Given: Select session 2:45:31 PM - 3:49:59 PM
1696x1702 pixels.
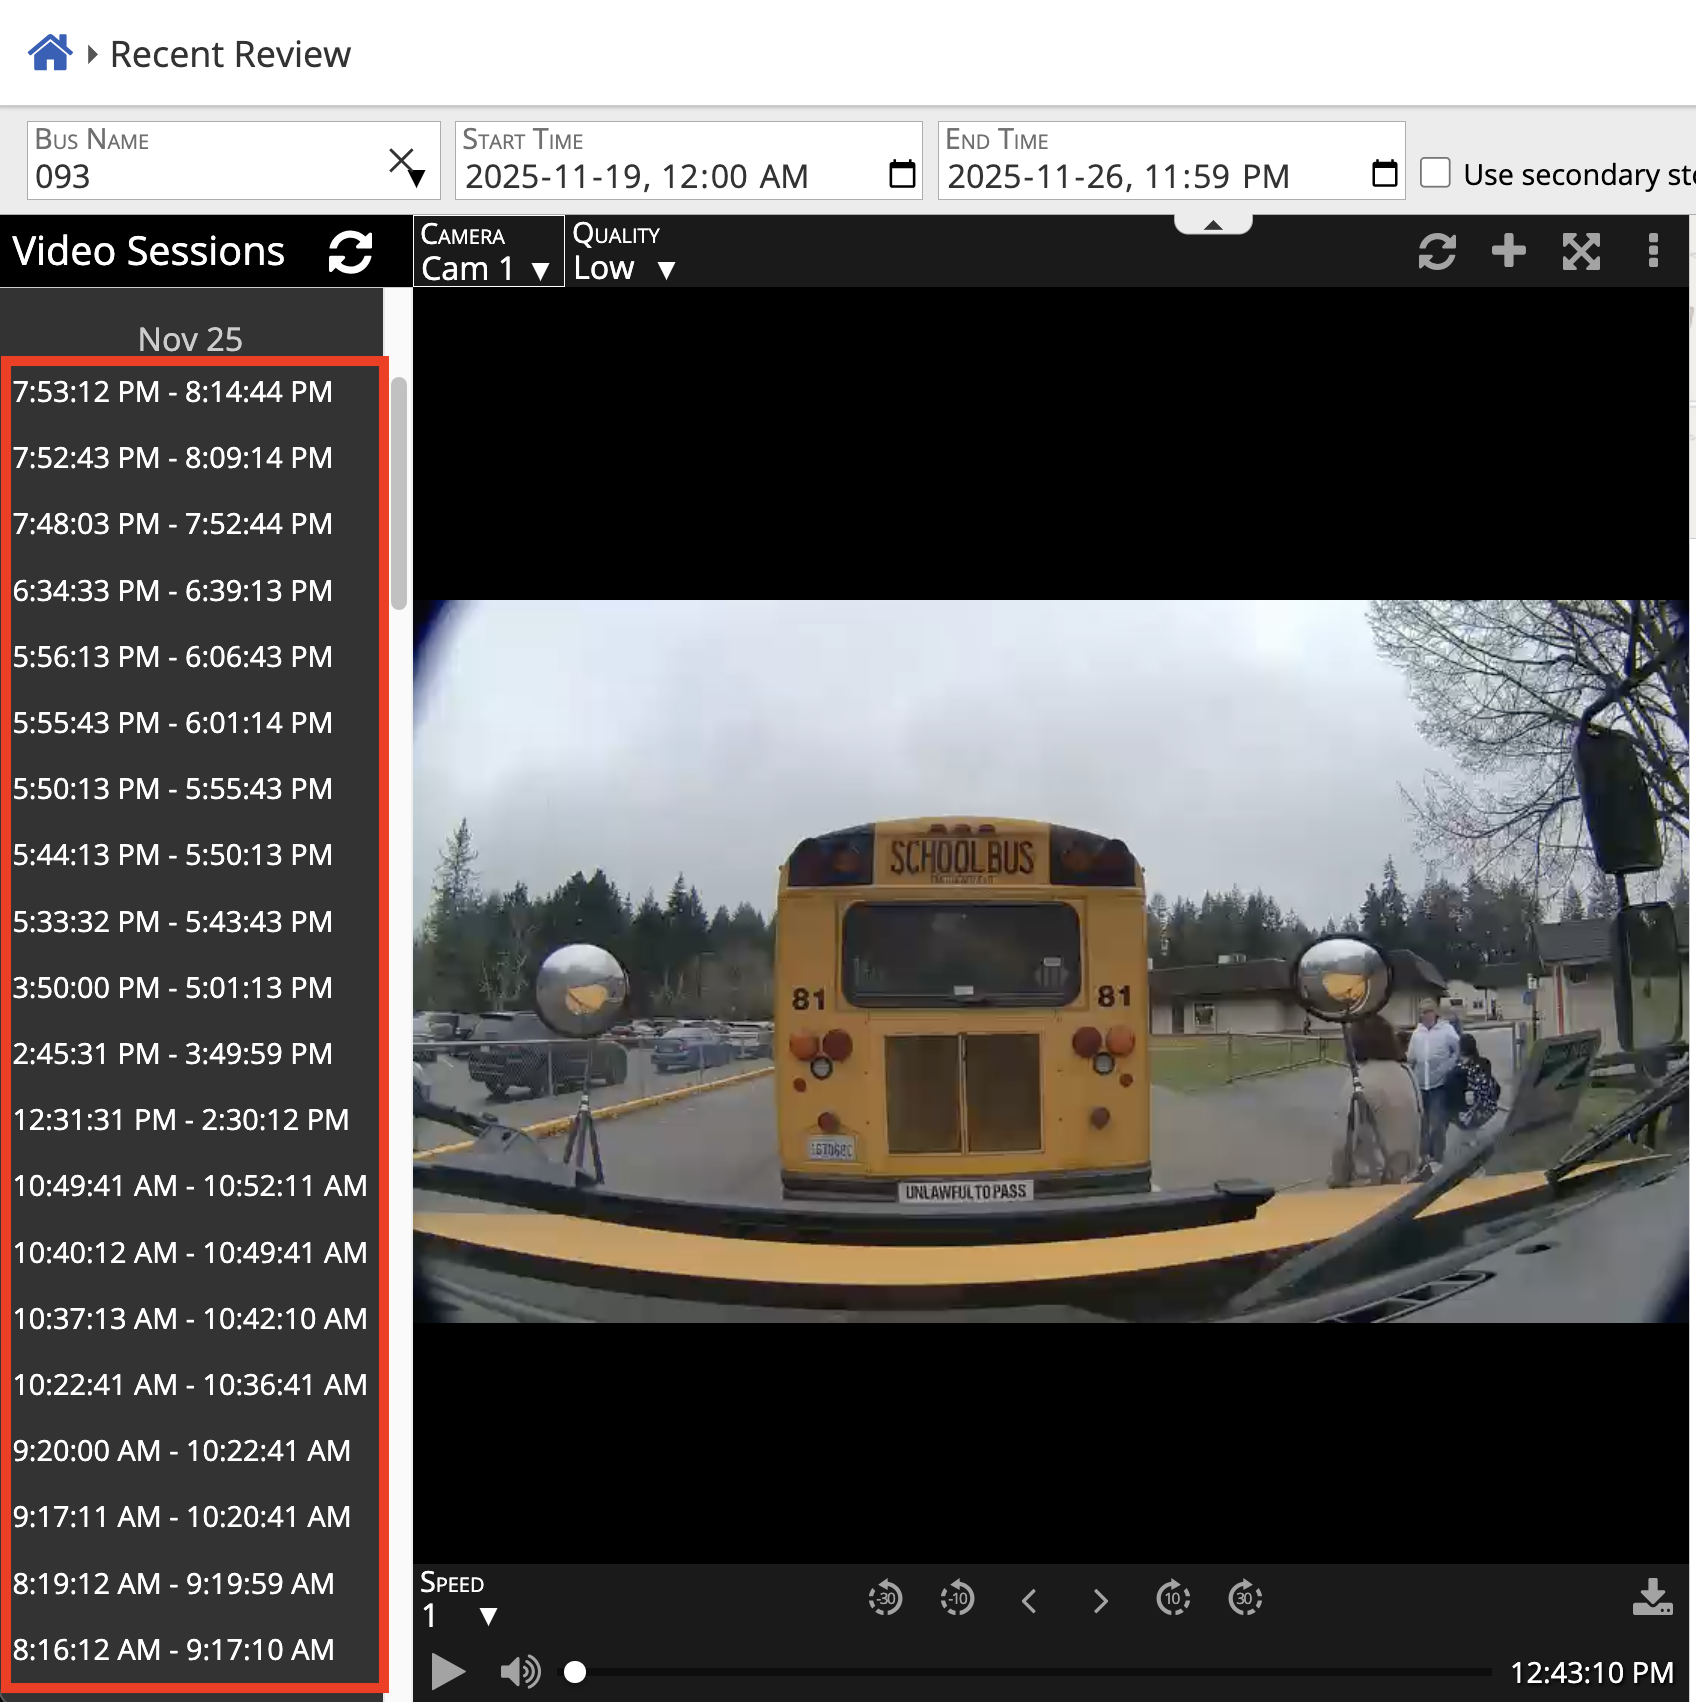Looking at the screenshot, I should [x=173, y=1053].
